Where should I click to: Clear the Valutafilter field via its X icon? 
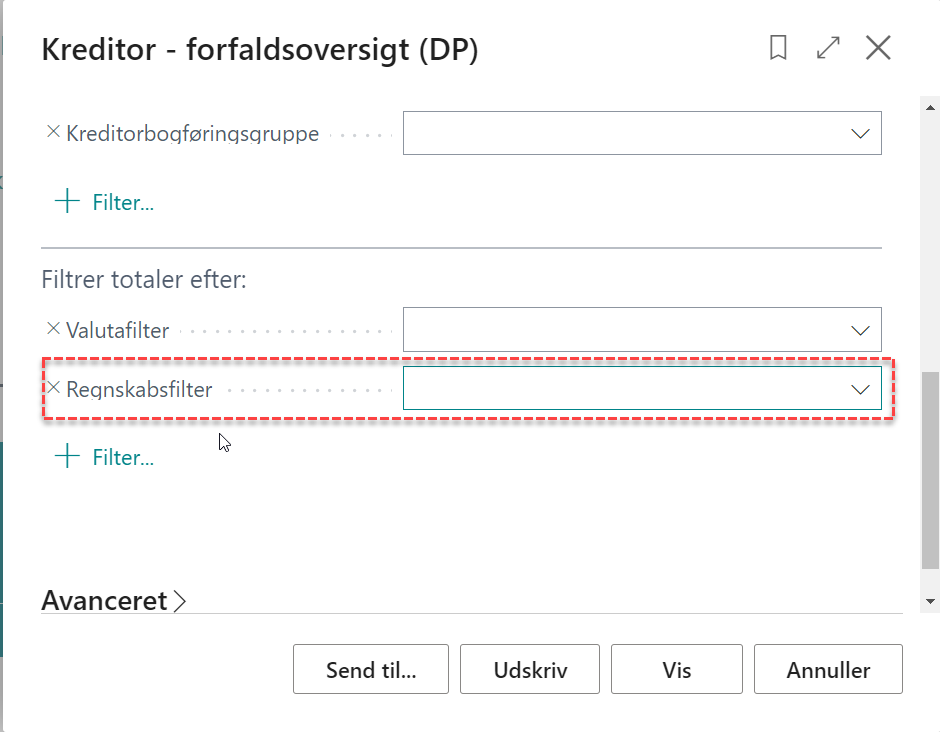(52, 329)
